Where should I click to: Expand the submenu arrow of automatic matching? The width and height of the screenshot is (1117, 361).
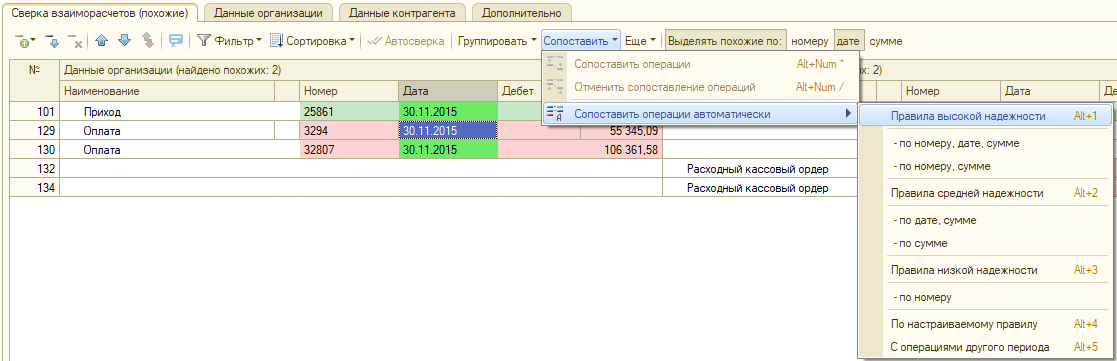[x=848, y=114]
